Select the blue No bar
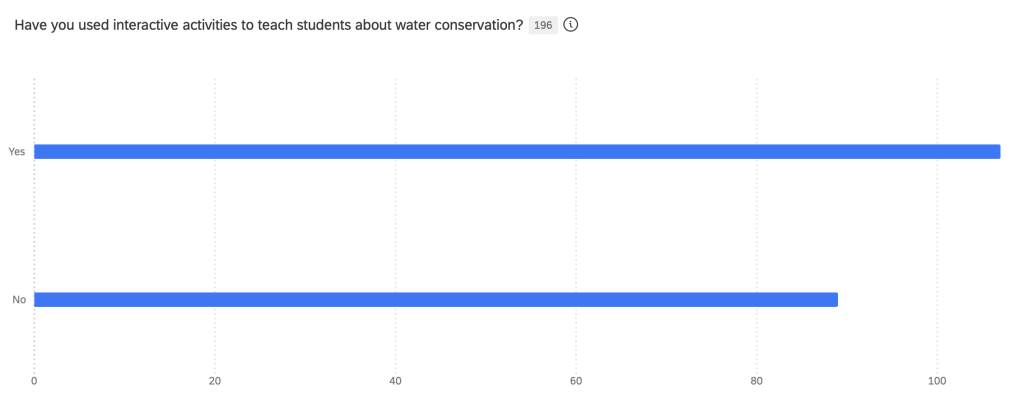Viewport: 1024px width, 408px height. tap(436, 299)
